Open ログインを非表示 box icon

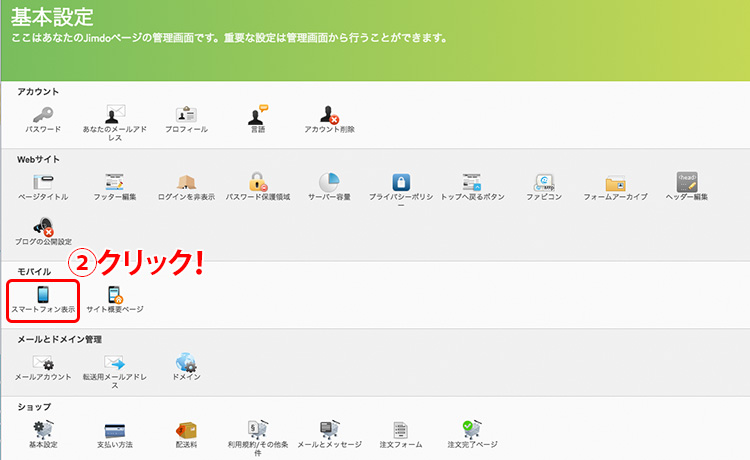pyautogui.click(x=186, y=182)
